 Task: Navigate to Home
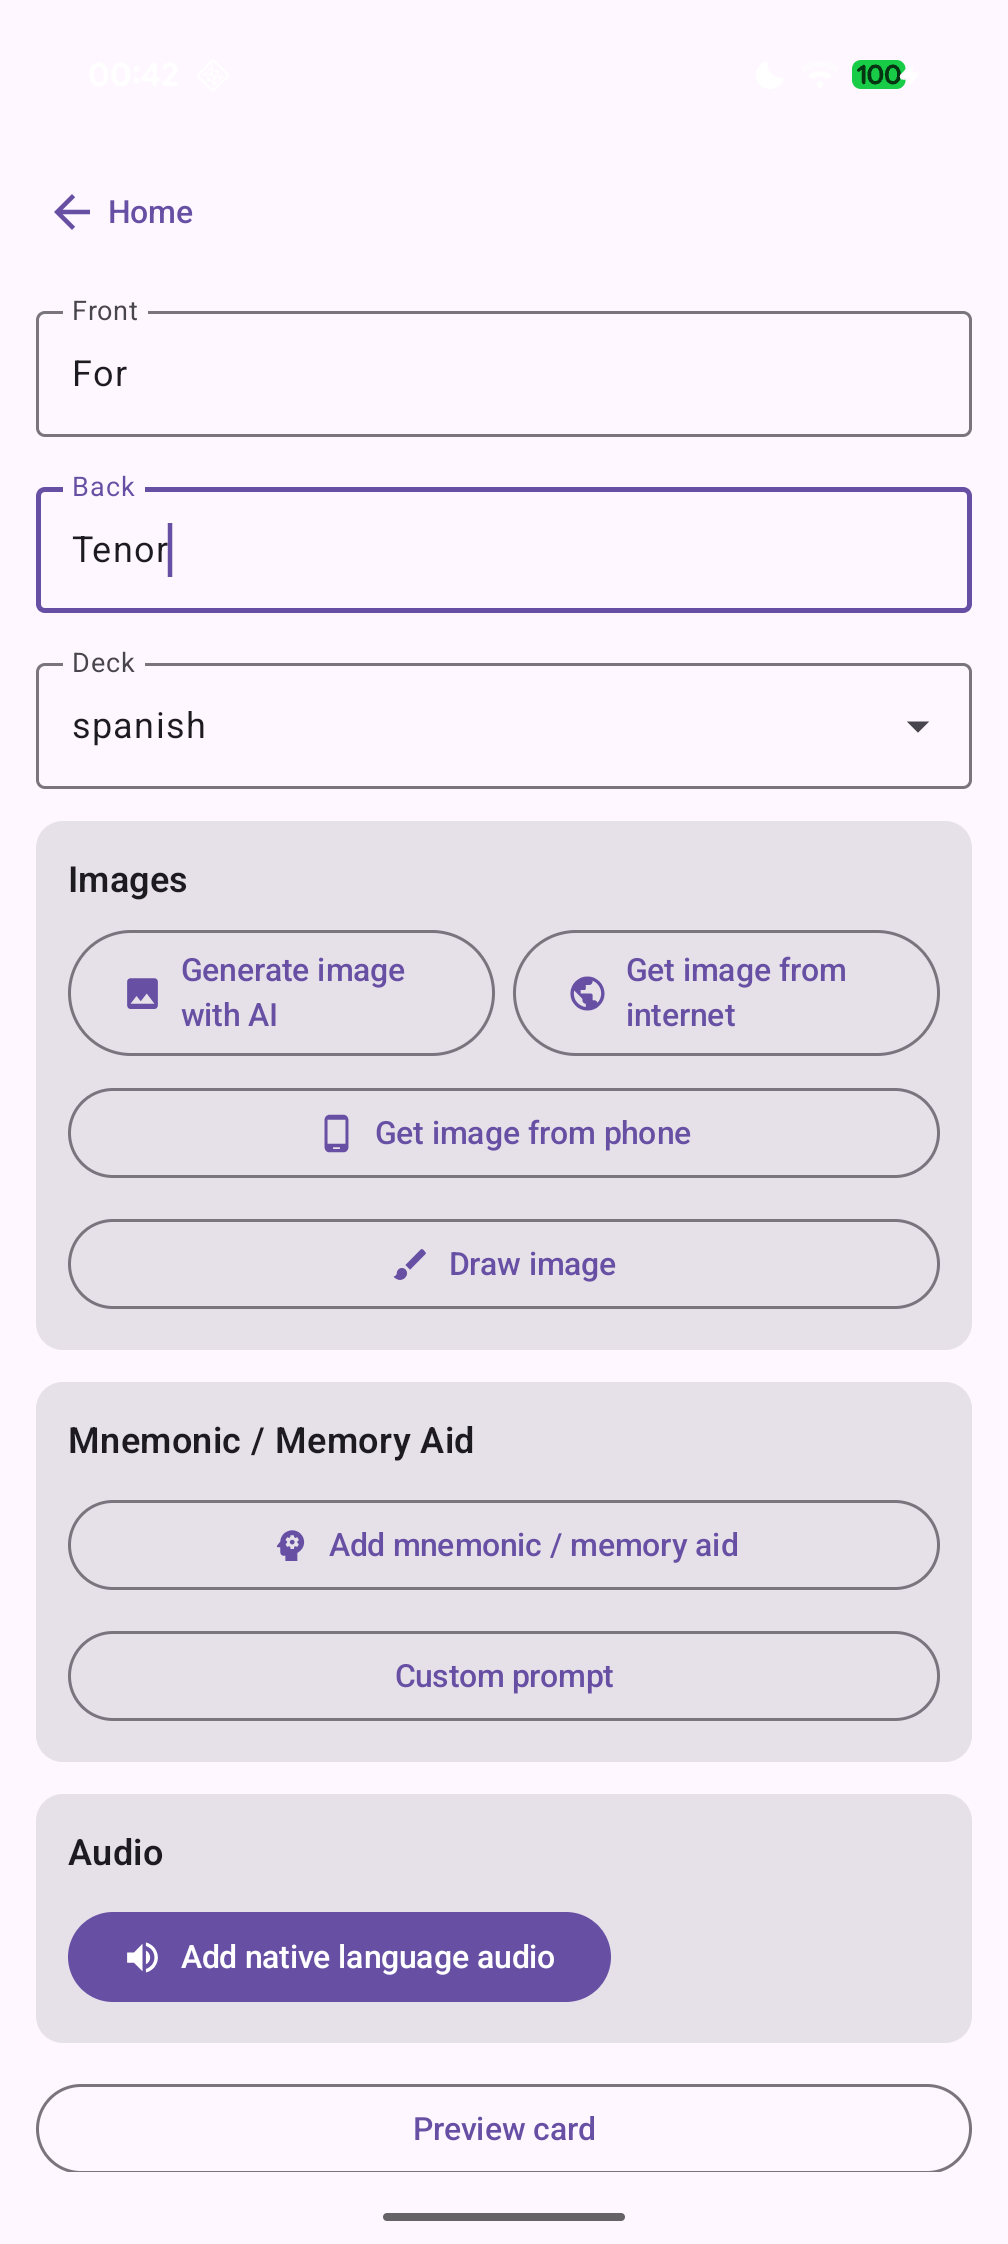150,212
